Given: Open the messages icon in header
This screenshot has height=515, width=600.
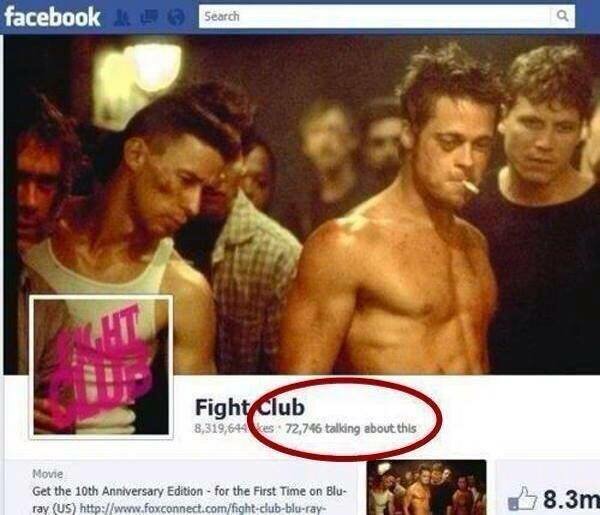Looking at the screenshot, I should click(x=149, y=17).
